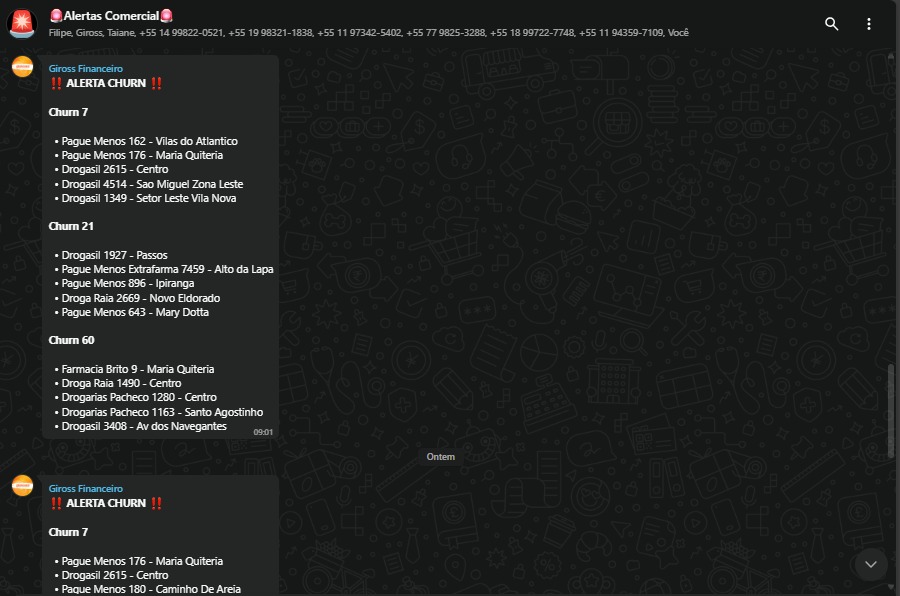Click the Churn 60 heading

point(72,340)
